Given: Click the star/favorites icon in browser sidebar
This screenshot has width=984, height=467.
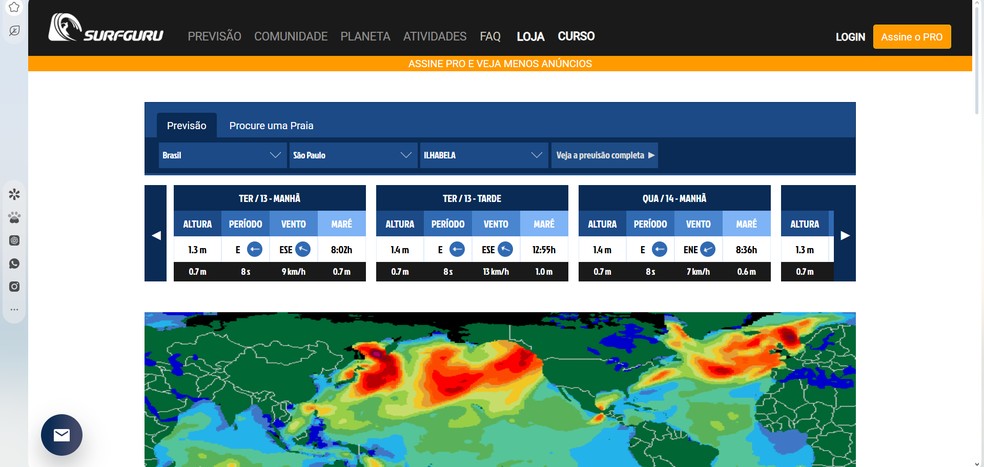Looking at the screenshot, I should (x=14, y=7).
